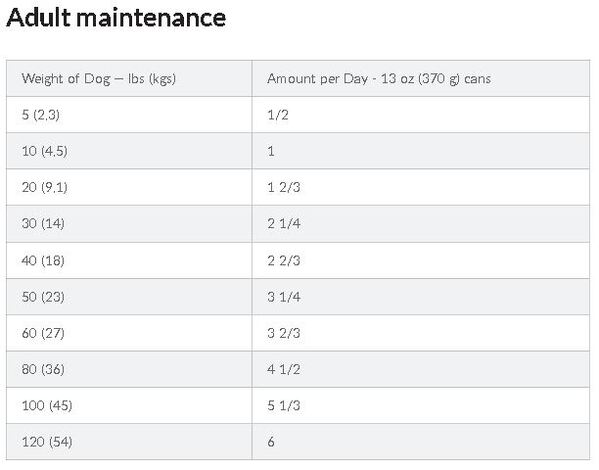Screen dimensions: 599x470
Task: Select the 2 1/4 amount value
Action: click(x=283, y=224)
